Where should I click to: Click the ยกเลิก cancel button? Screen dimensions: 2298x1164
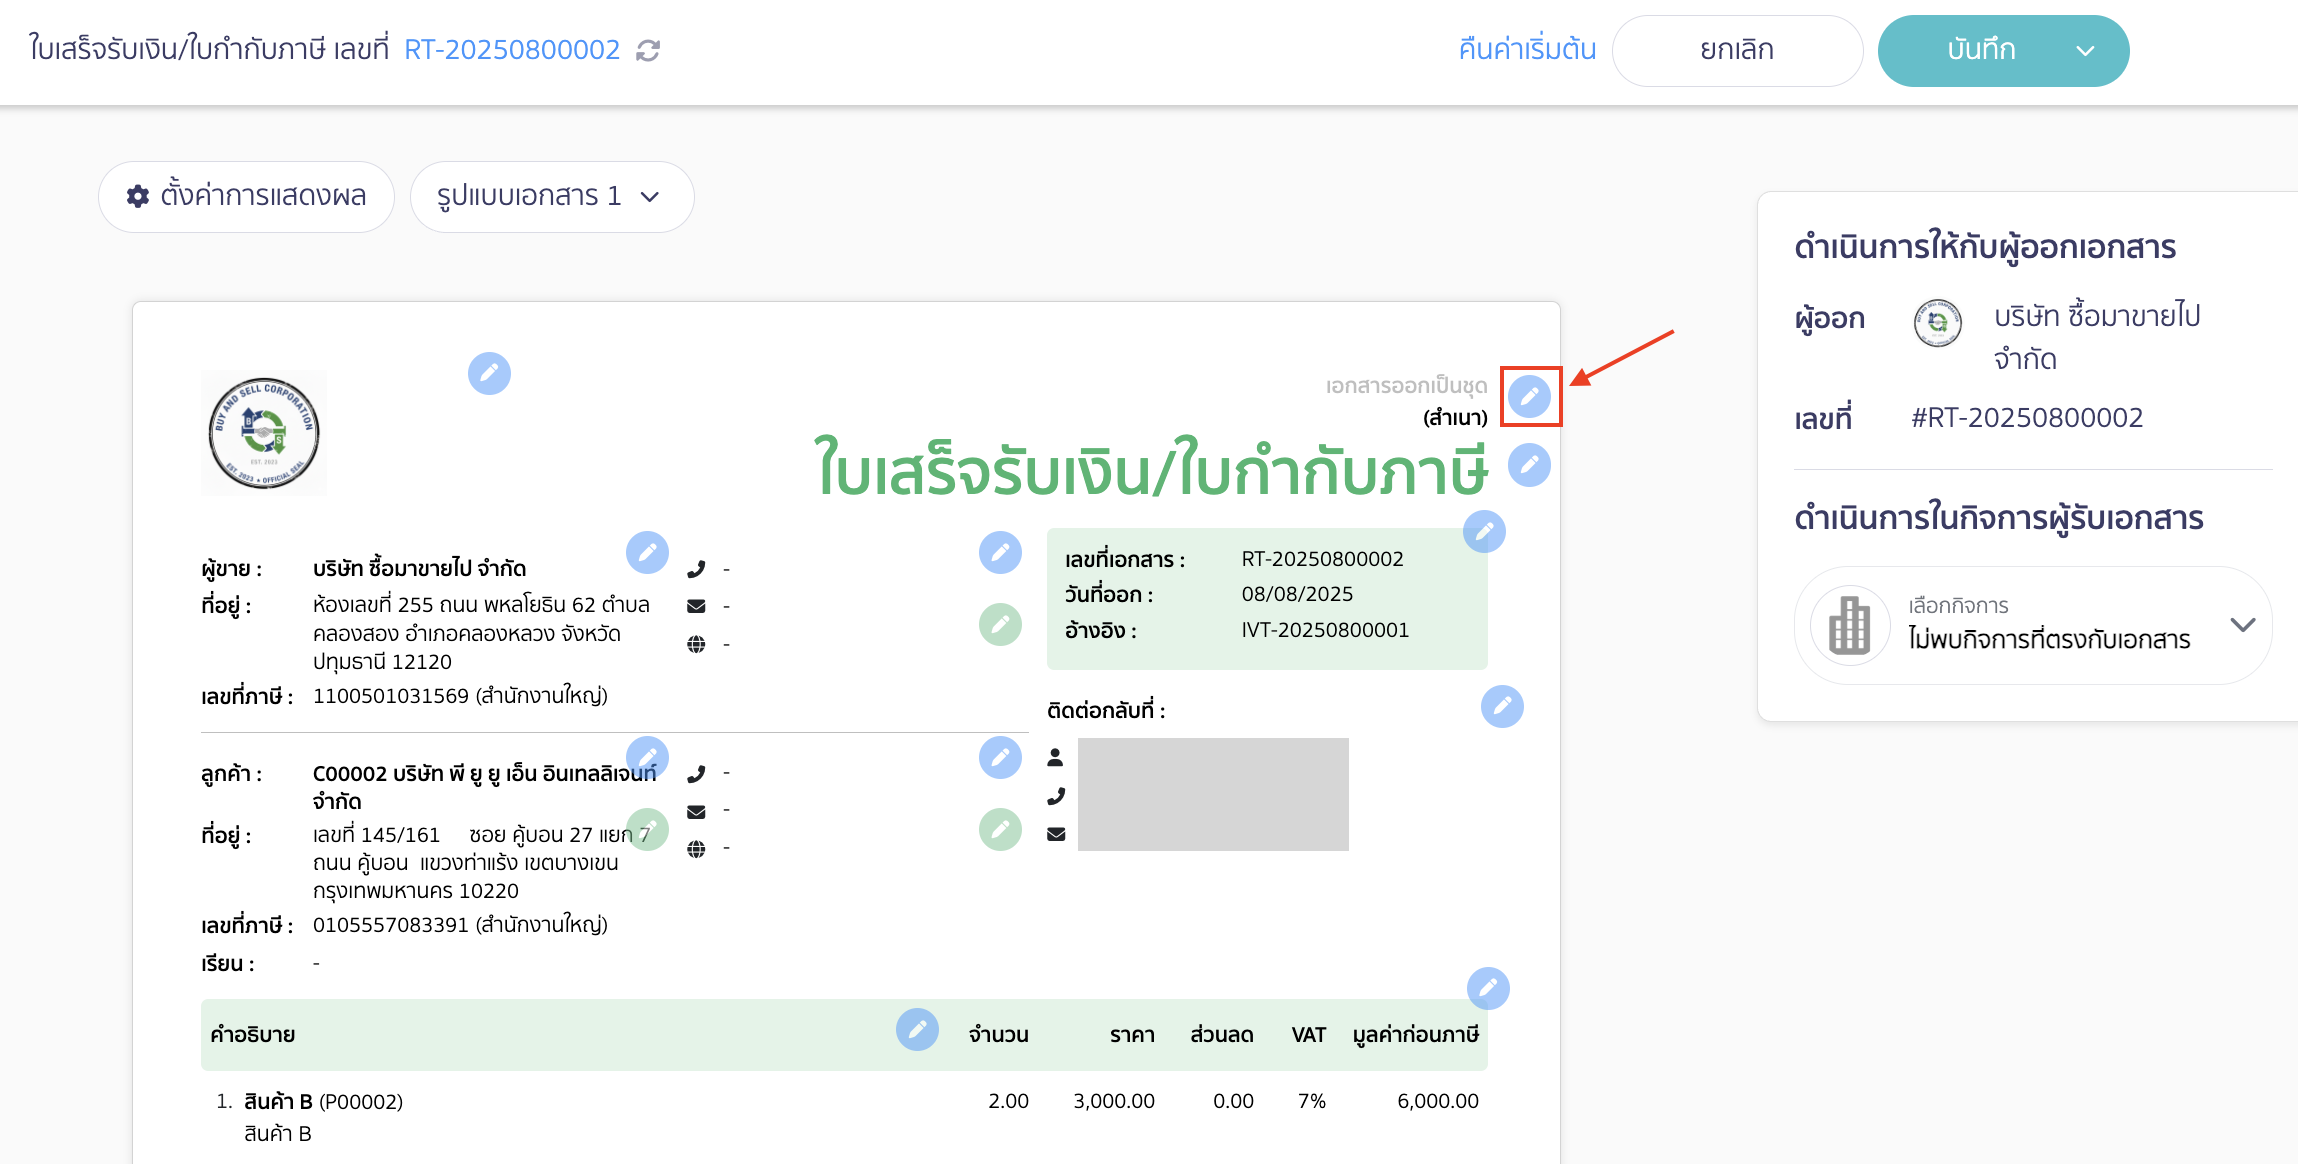pos(1738,50)
